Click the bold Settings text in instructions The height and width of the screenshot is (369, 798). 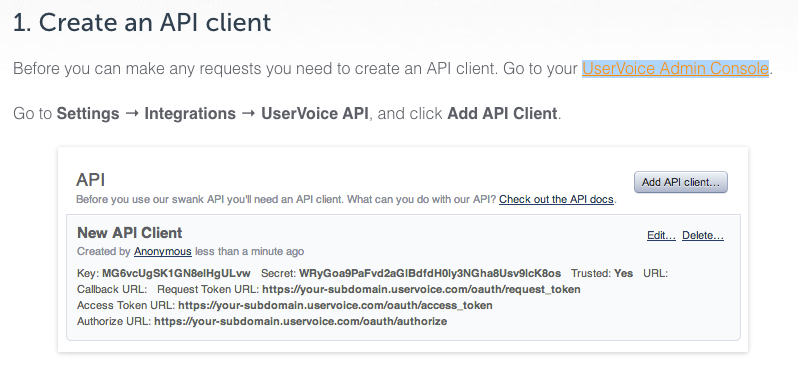pyautogui.click(x=88, y=113)
